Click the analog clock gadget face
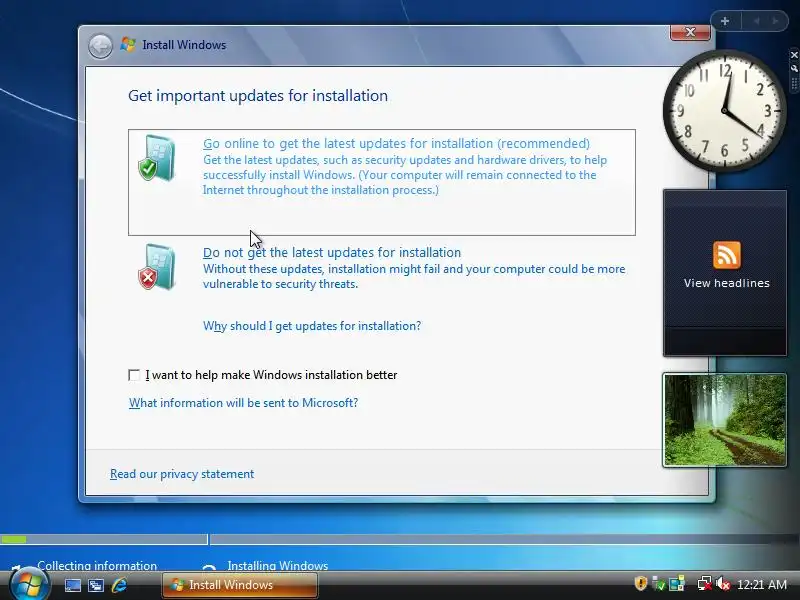Viewport: 800px width, 600px height. pos(724,111)
